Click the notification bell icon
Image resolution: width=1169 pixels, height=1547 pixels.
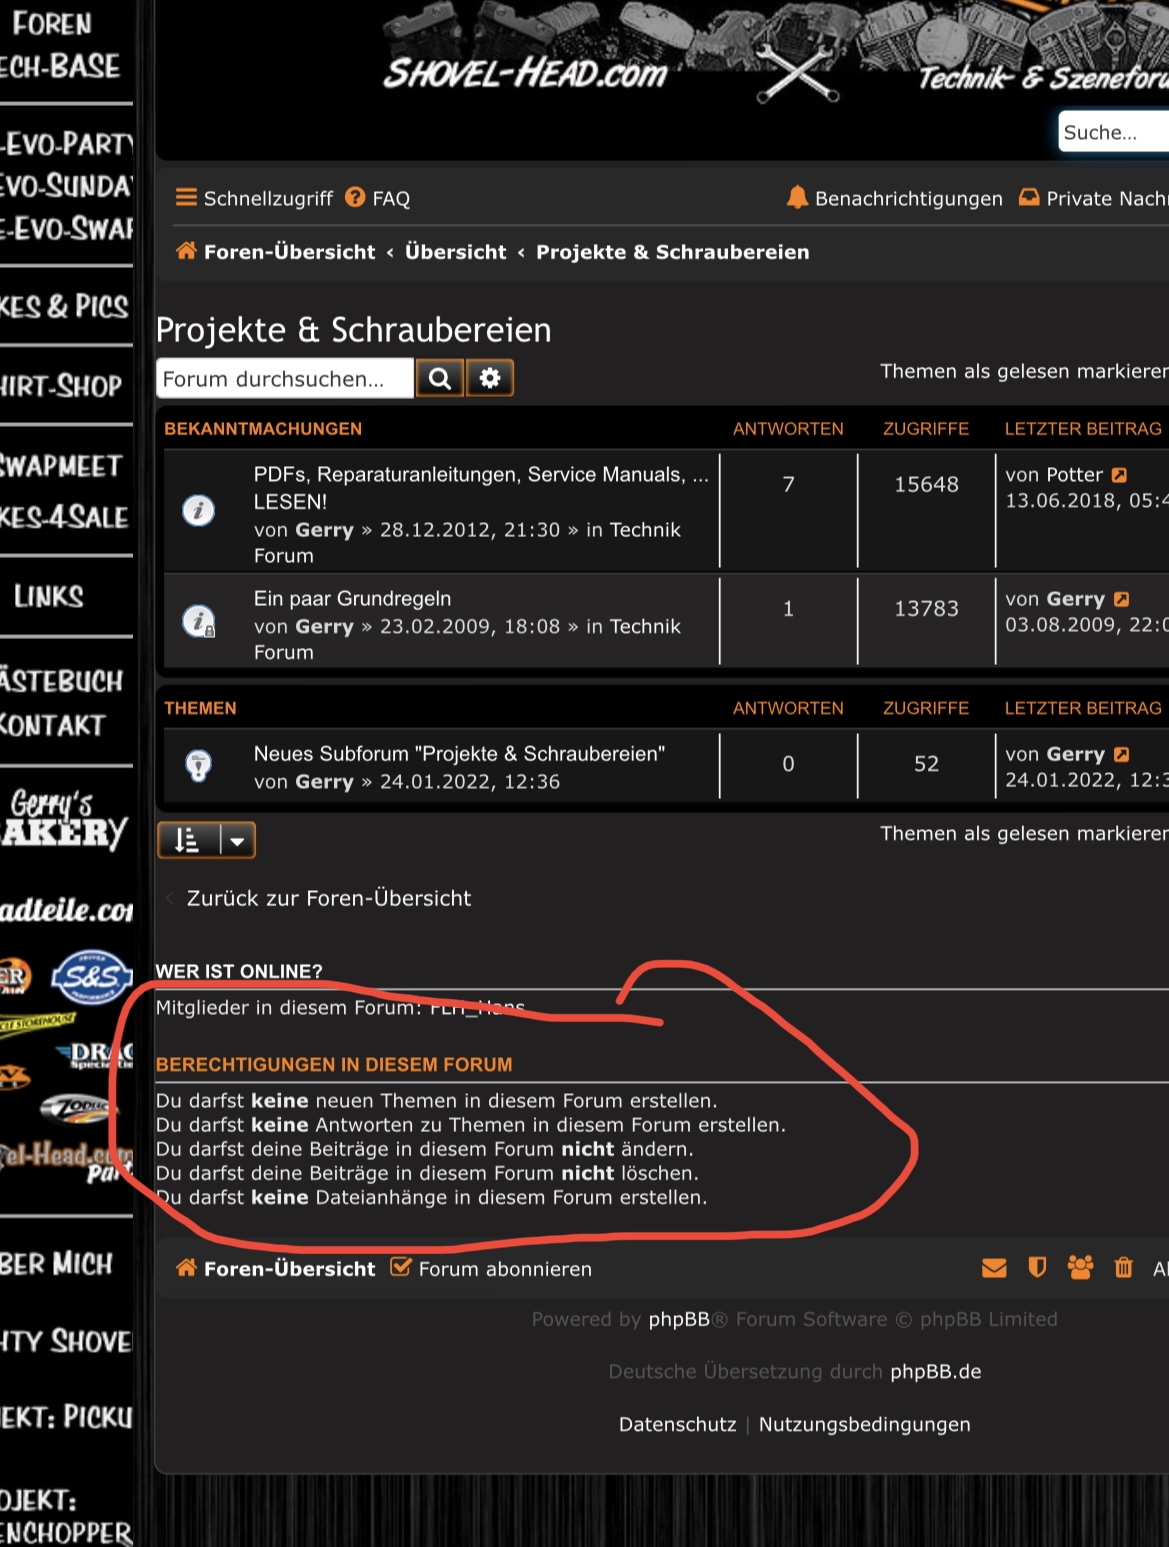pyautogui.click(x=797, y=198)
